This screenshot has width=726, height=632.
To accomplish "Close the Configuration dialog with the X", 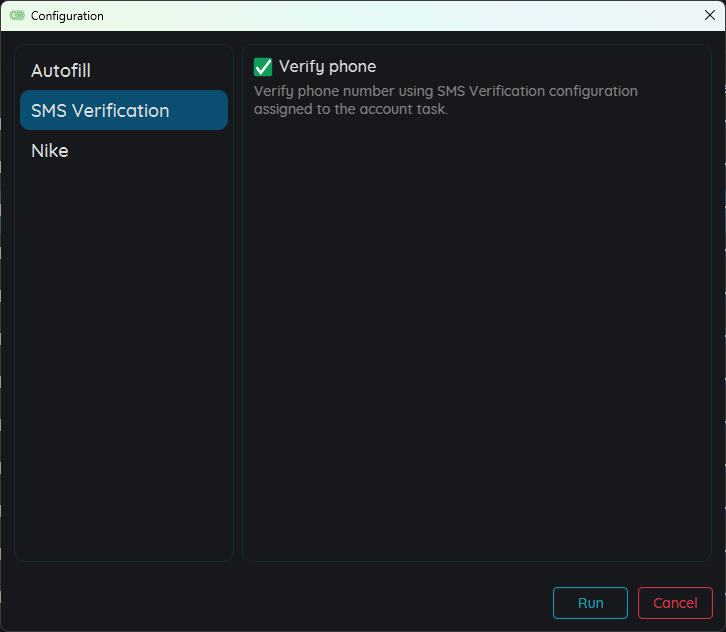I will click(x=709, y=15).
